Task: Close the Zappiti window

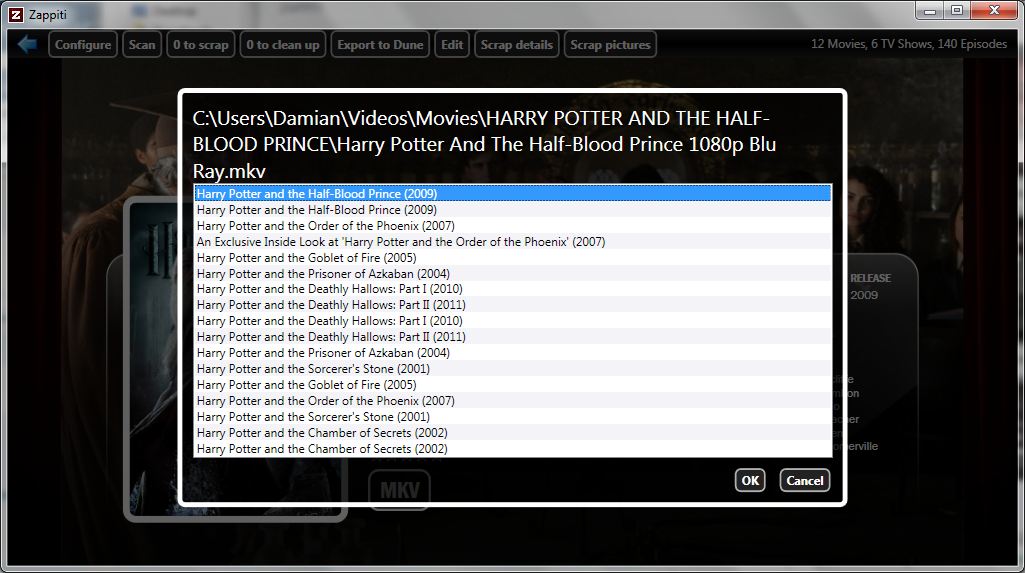Action: (994, 10)
